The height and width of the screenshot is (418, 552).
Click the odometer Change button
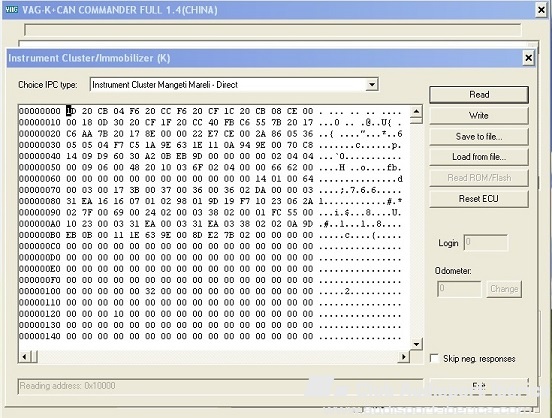click(x=504, y=289)
